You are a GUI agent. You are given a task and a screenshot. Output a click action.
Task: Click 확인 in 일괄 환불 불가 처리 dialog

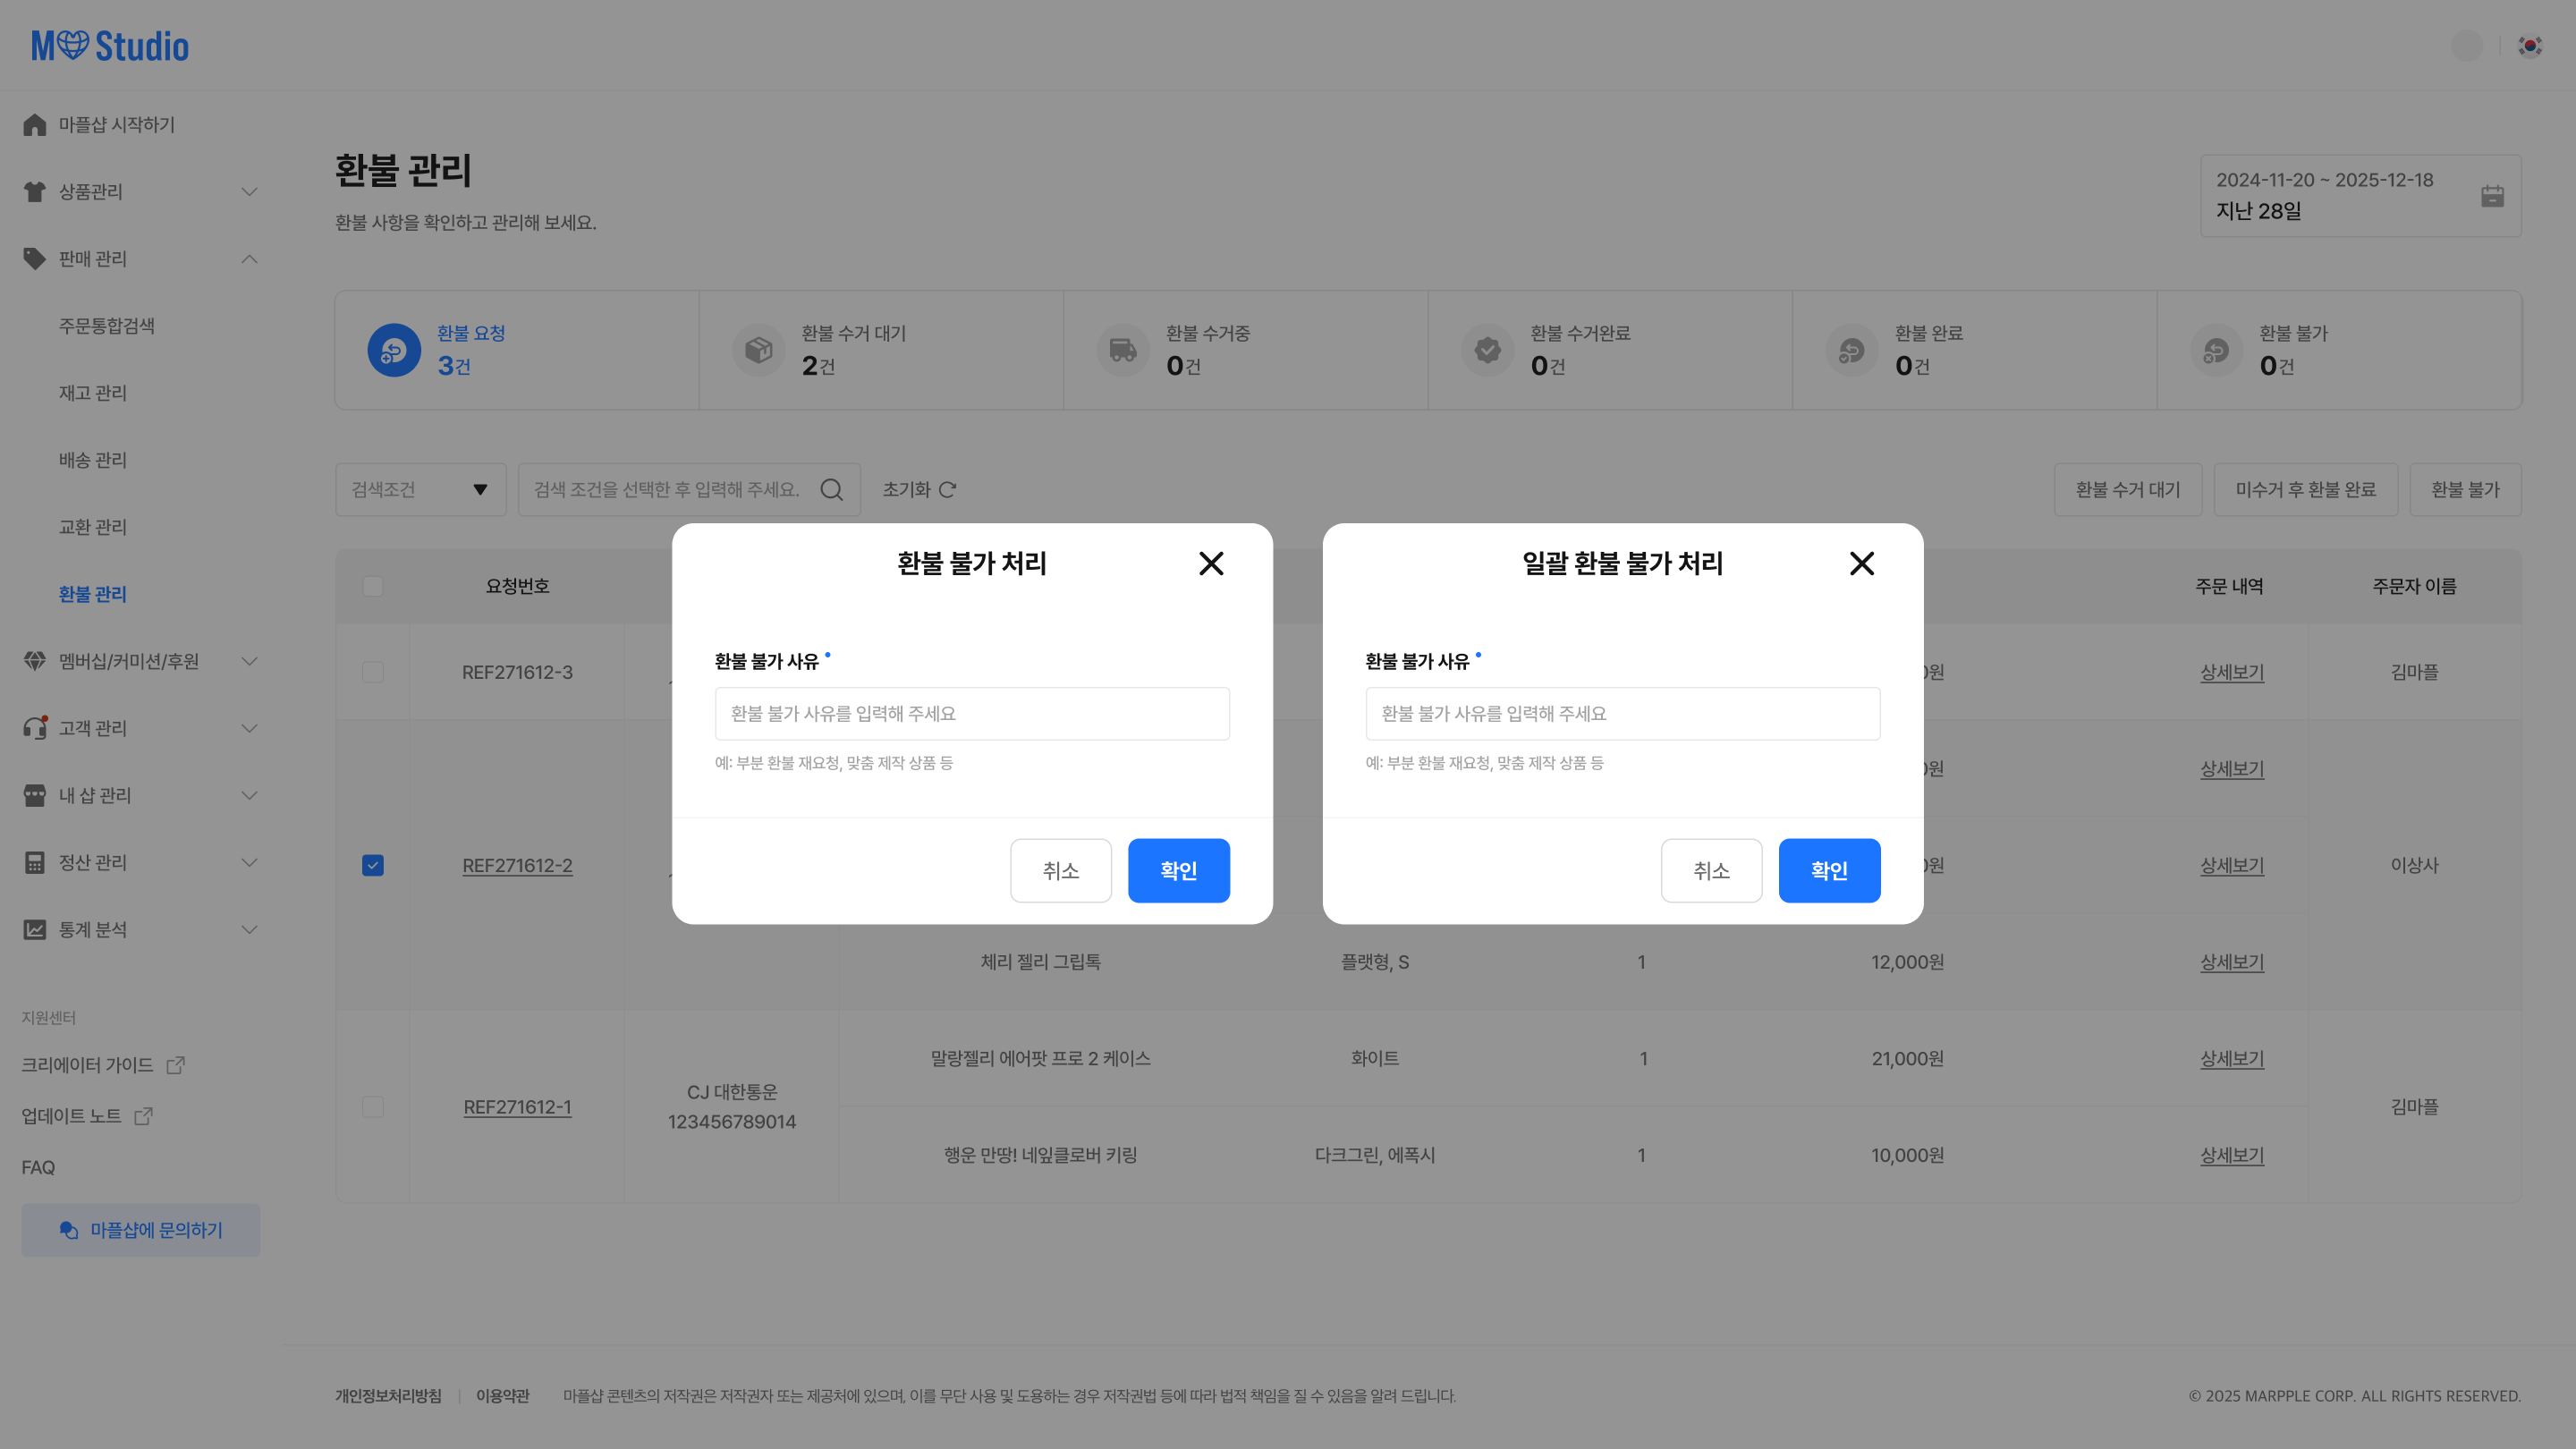click(1829, 871)
